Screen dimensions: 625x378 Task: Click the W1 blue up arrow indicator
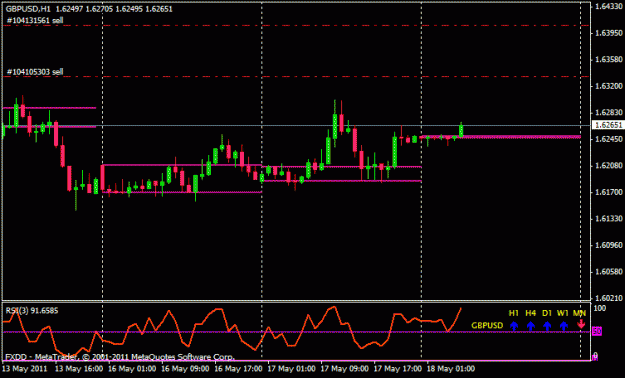click(x=563, y=326)
